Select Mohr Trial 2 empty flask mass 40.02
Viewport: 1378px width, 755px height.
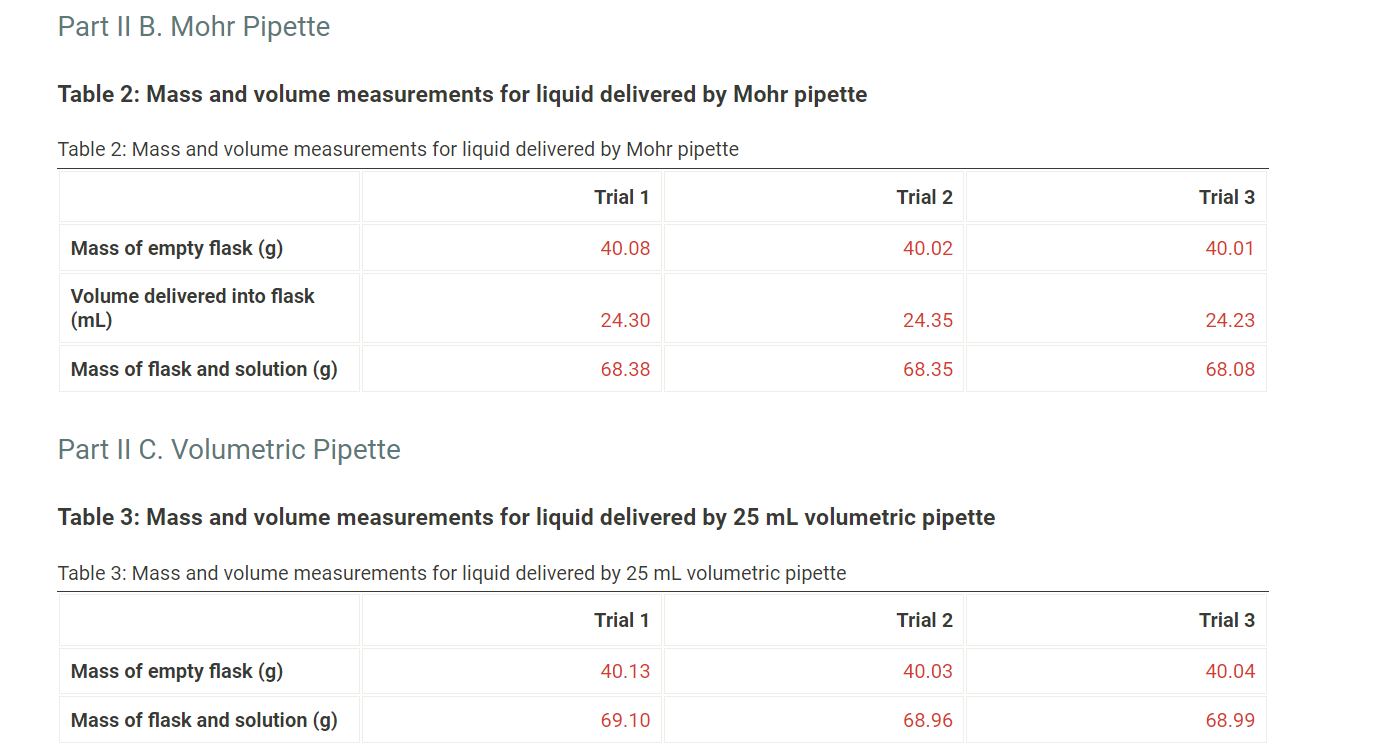point(928,248)
